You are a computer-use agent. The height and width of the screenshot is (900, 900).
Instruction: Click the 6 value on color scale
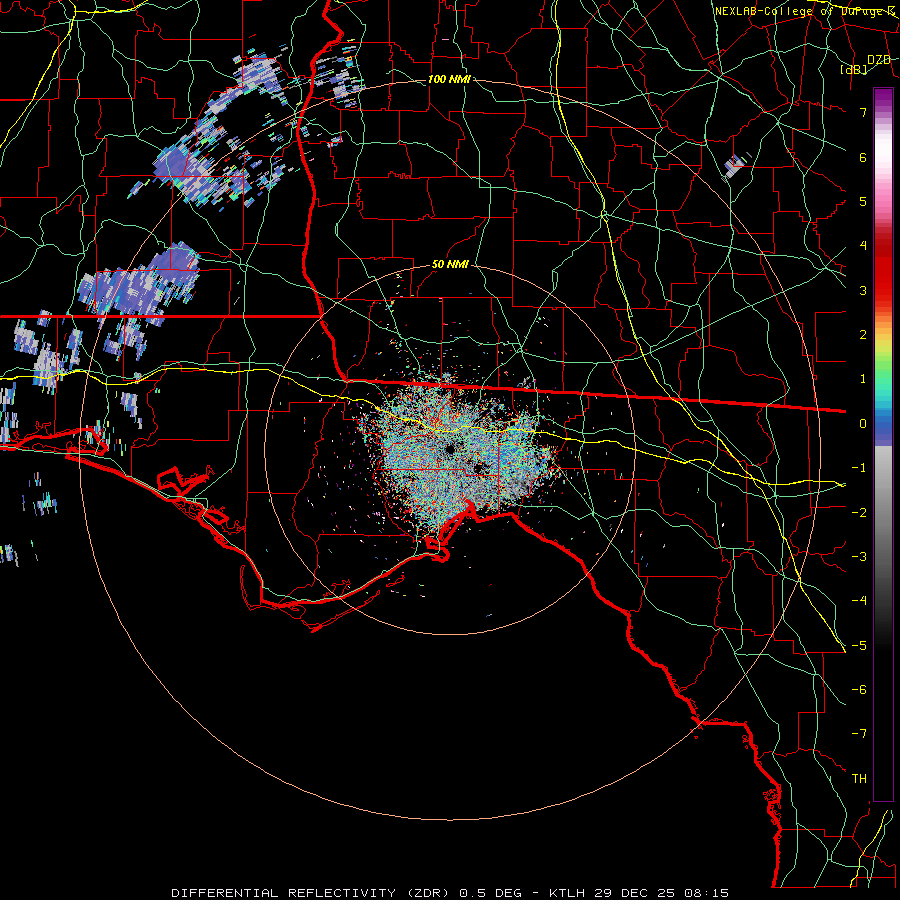tap(863, 157)
